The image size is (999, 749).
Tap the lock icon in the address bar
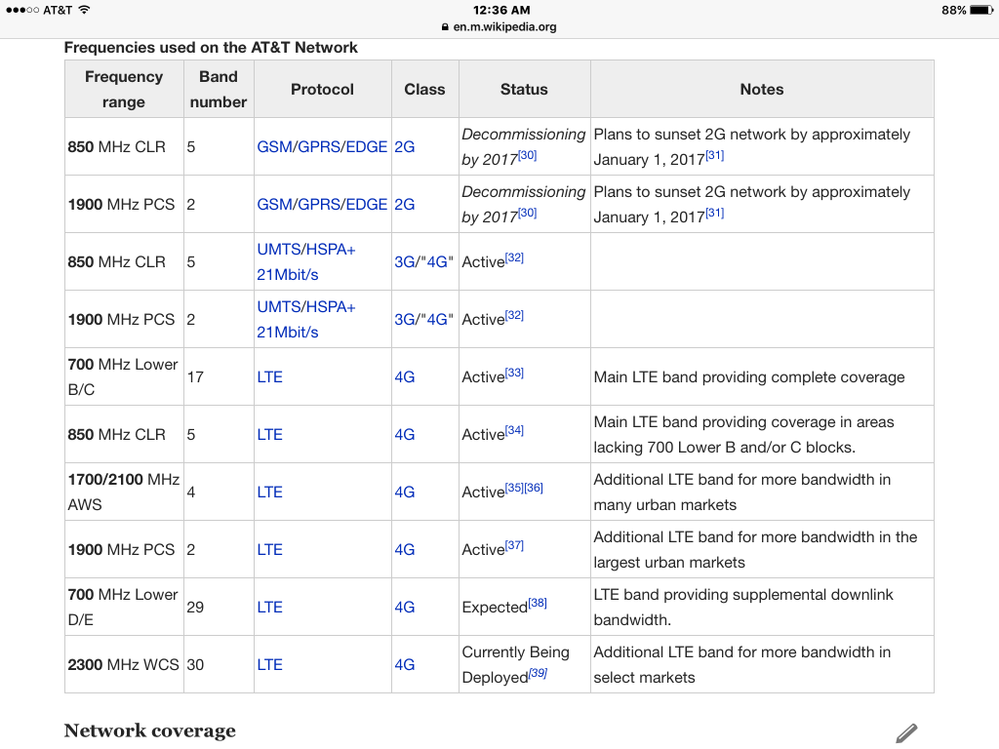[445, 27]
